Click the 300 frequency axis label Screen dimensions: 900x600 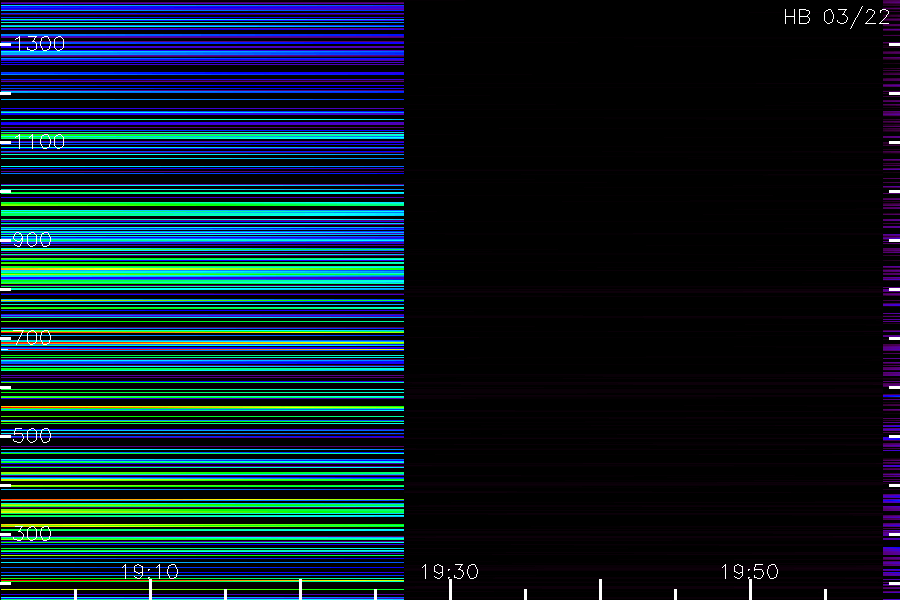[32, 533]
